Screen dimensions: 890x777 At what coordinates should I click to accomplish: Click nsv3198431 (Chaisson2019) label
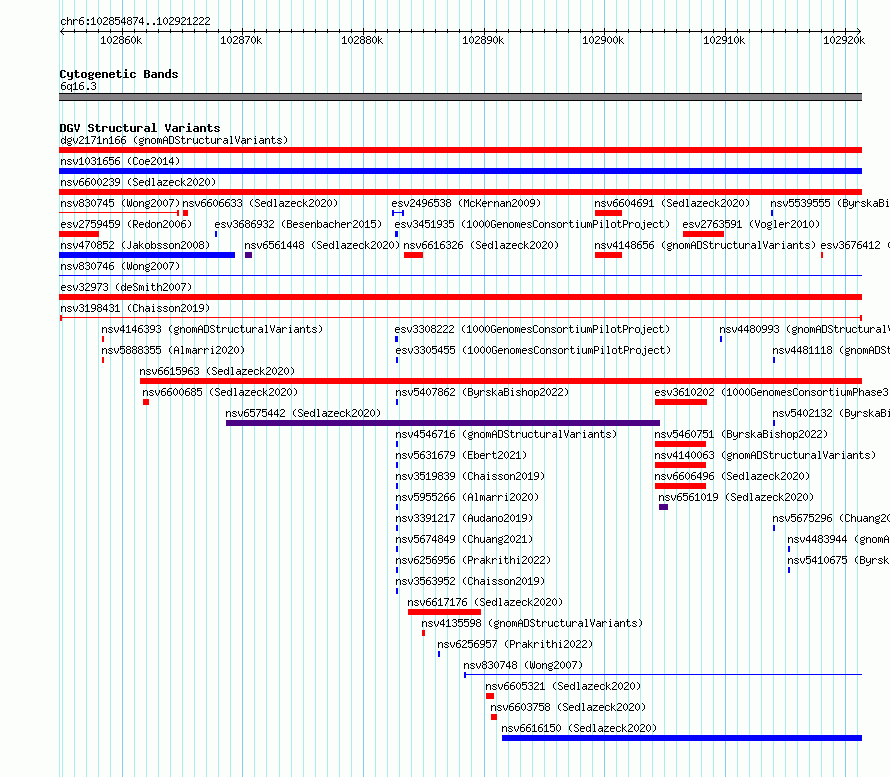pyautogui.click(x=135, y=308)
